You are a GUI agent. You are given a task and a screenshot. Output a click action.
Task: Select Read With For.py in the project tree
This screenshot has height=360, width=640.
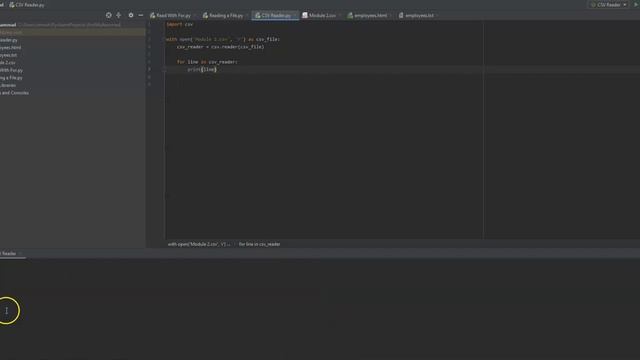click(11, 70)
